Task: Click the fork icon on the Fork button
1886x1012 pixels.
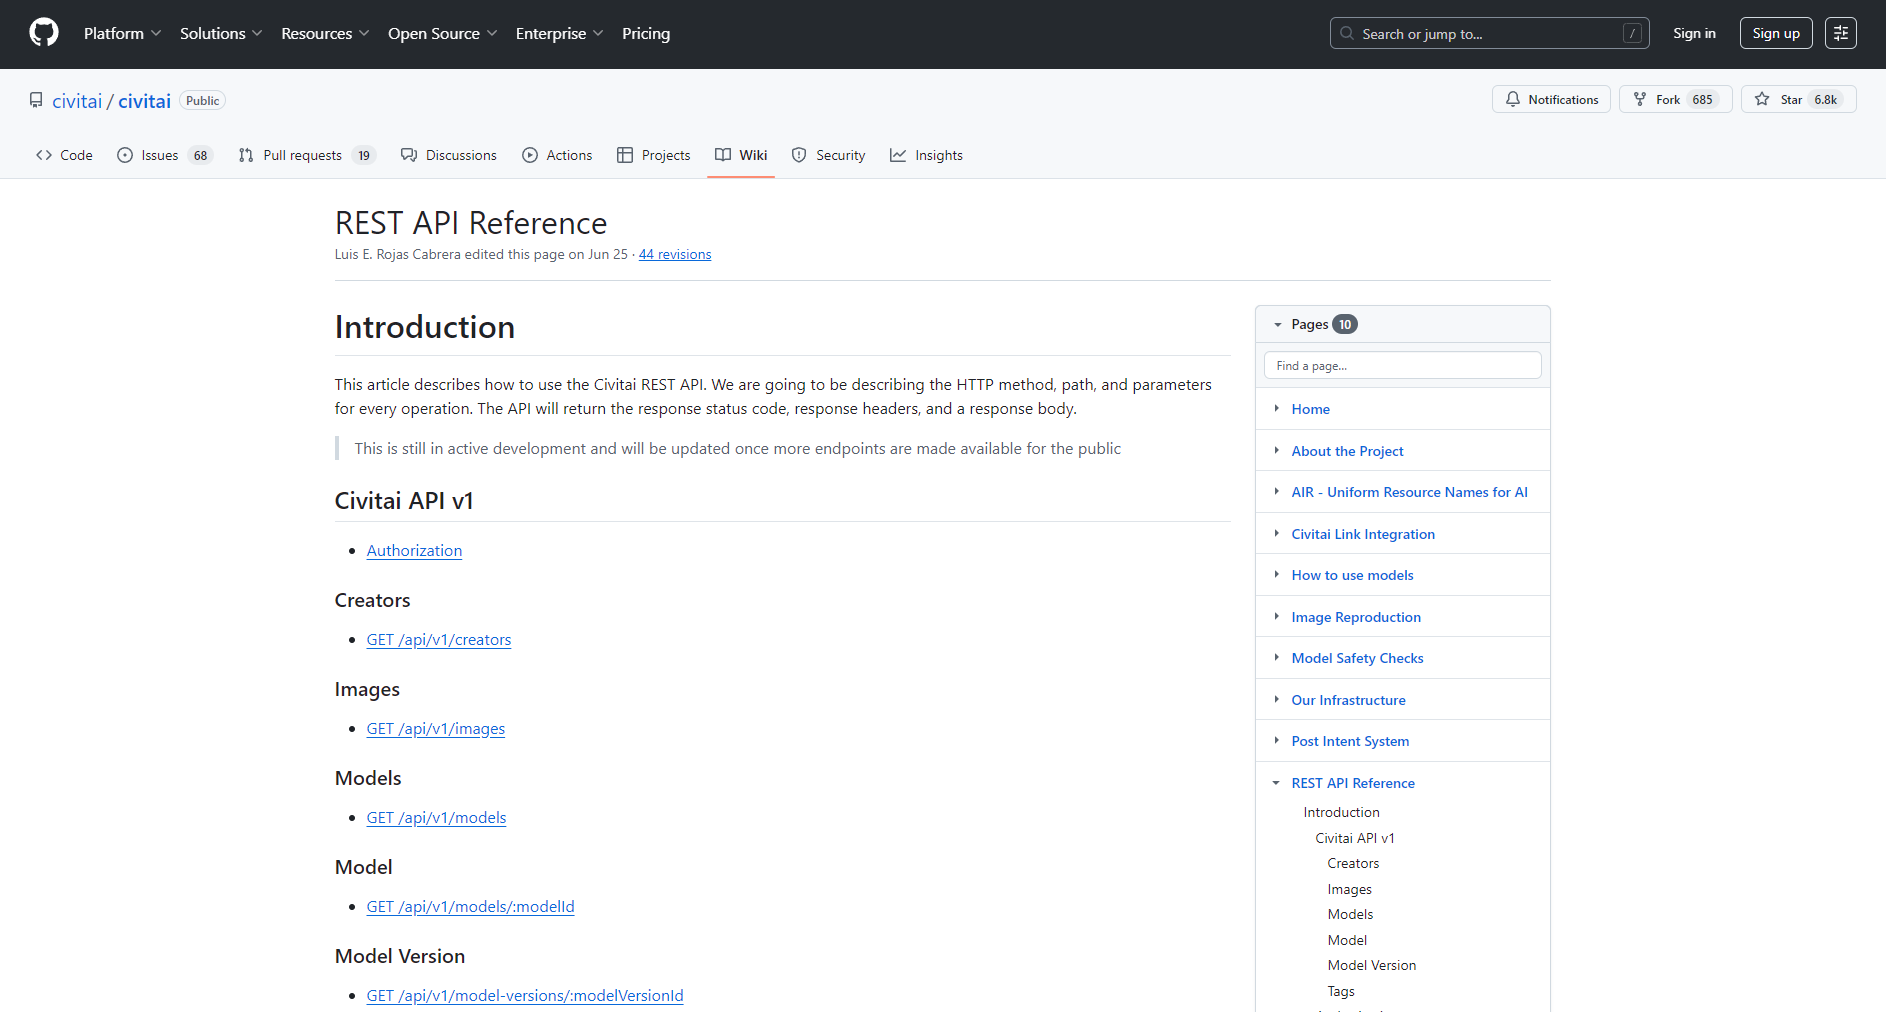Action: [1640, 99]
